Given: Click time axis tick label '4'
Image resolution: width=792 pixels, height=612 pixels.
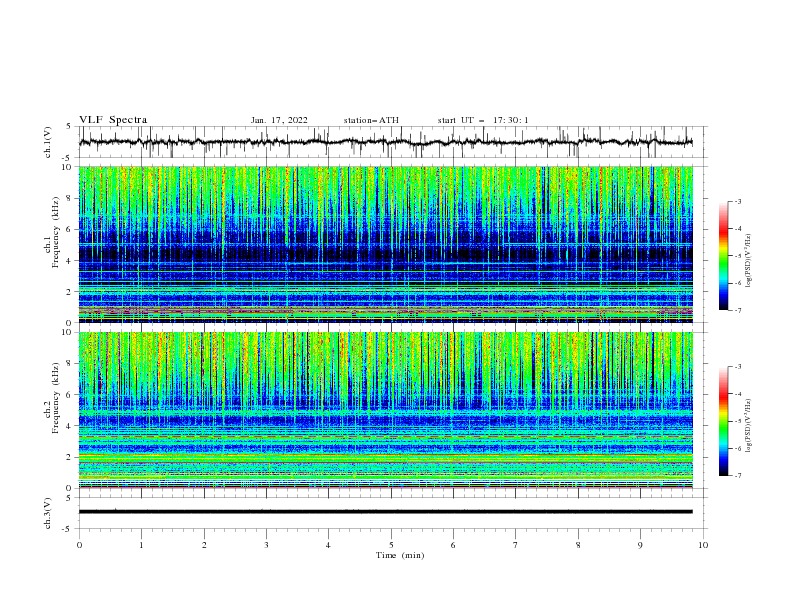Looking at the screenshot, I should (328, 545).
